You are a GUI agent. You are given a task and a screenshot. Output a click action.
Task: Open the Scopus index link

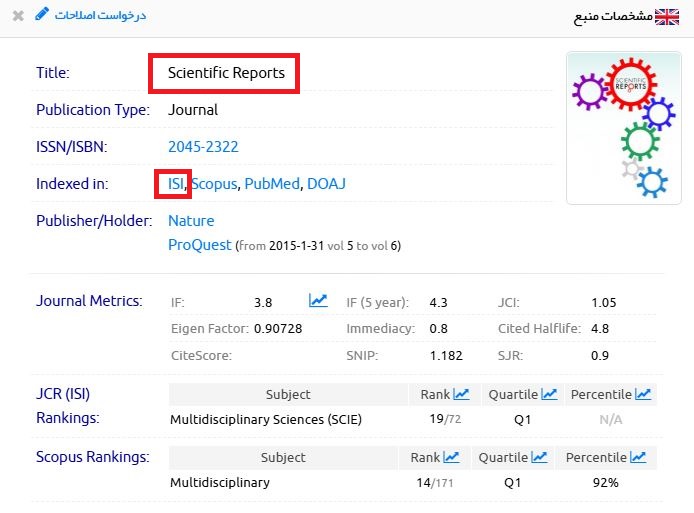tap(214, 184)
